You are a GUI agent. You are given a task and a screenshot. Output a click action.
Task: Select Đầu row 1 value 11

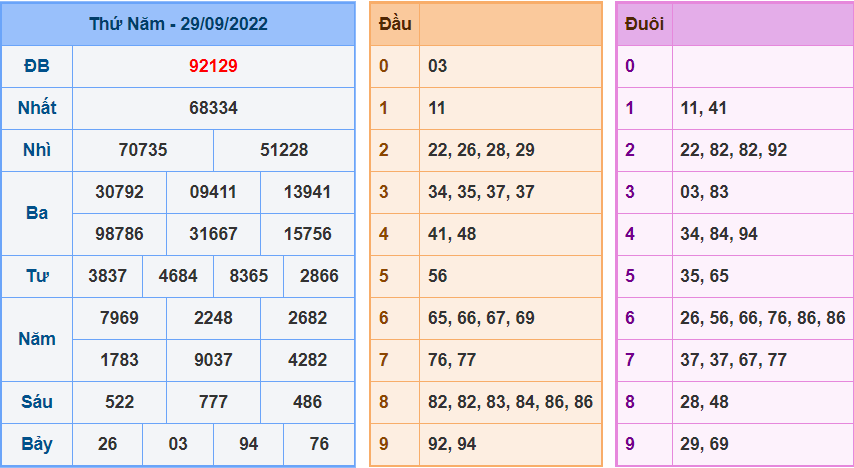coord(437,108)
